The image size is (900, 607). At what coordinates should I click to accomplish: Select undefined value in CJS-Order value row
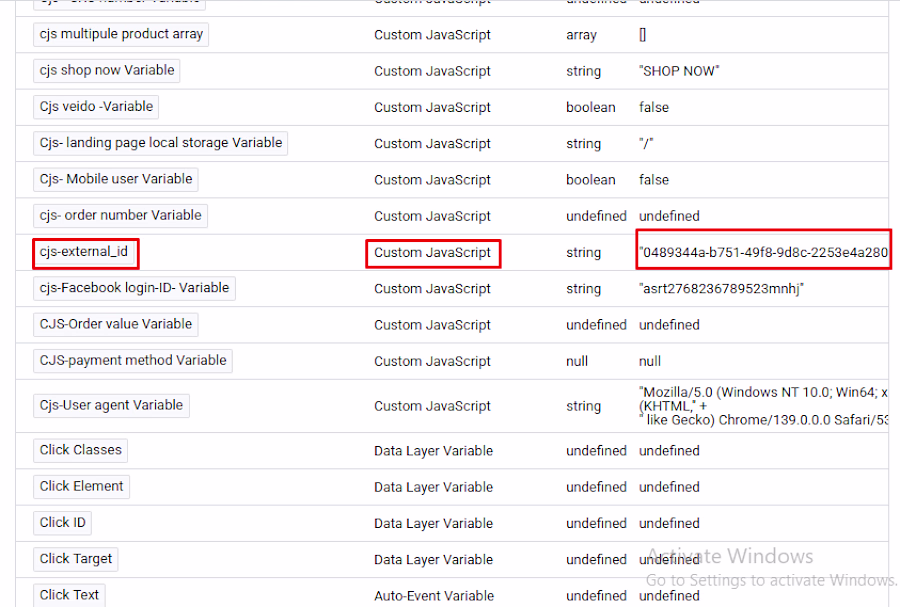coord(669,325)
